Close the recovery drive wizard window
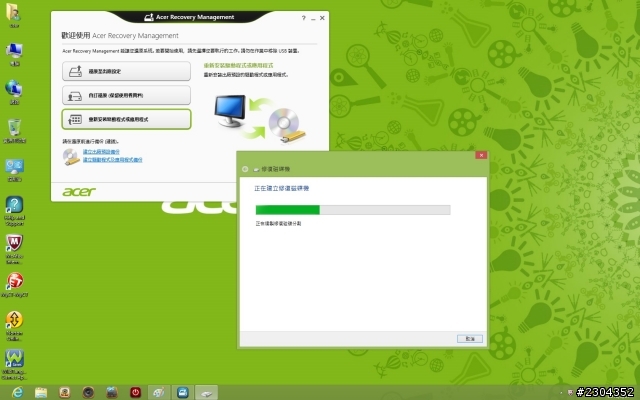 click(x=481, y=155)
